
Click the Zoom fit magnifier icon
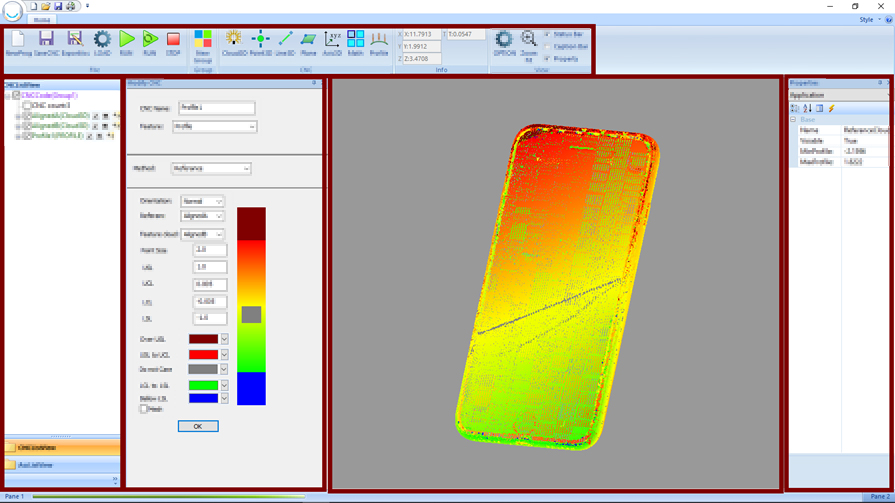[x=529, y=41]
